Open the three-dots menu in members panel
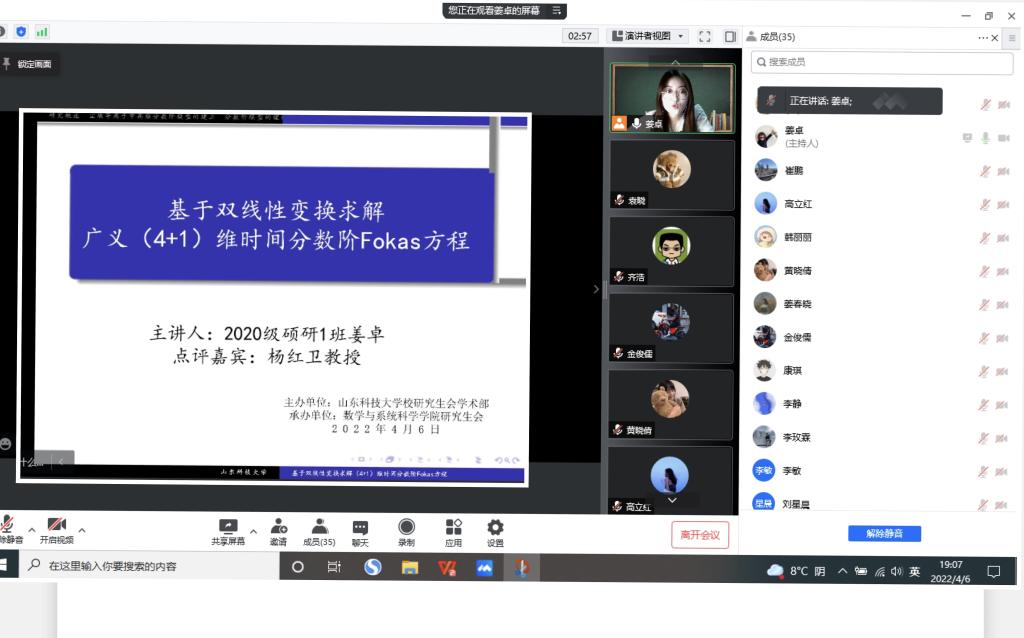The width and height of the screenshot is (1024, 638). click(x=982, y=37)
